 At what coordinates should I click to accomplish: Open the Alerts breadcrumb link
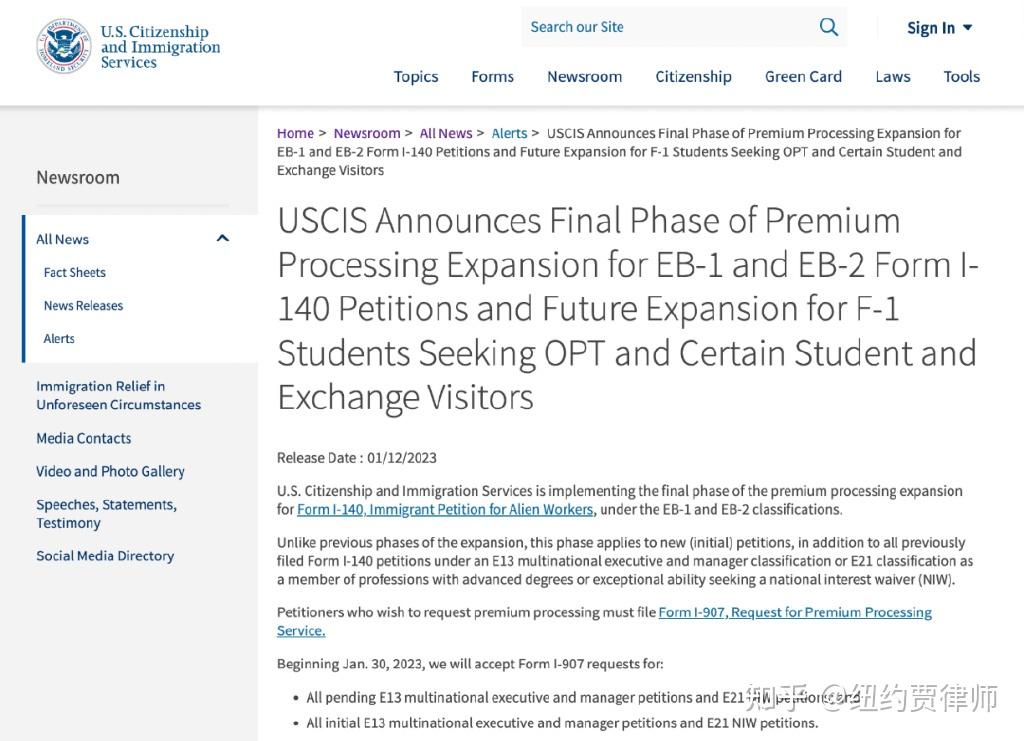[x=509, y=133]
